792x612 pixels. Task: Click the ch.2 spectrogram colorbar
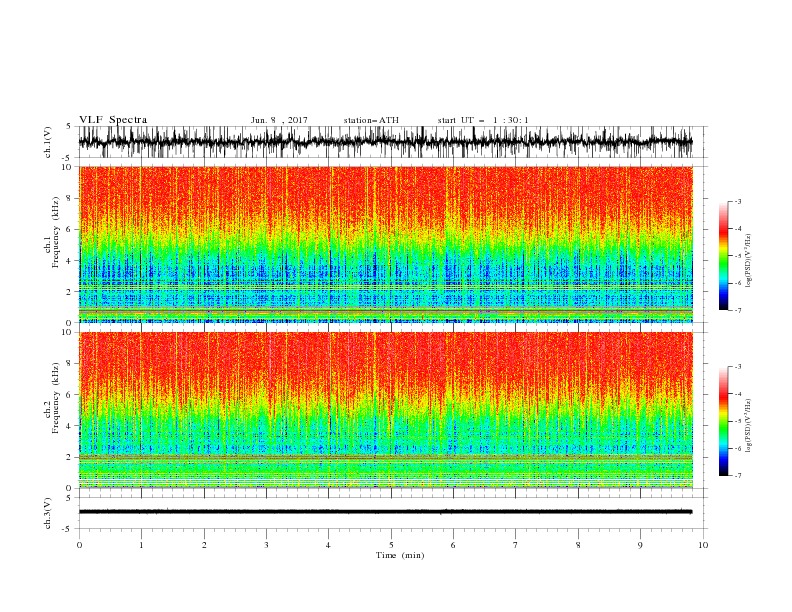pyautogui.click(x=724, y=421)
